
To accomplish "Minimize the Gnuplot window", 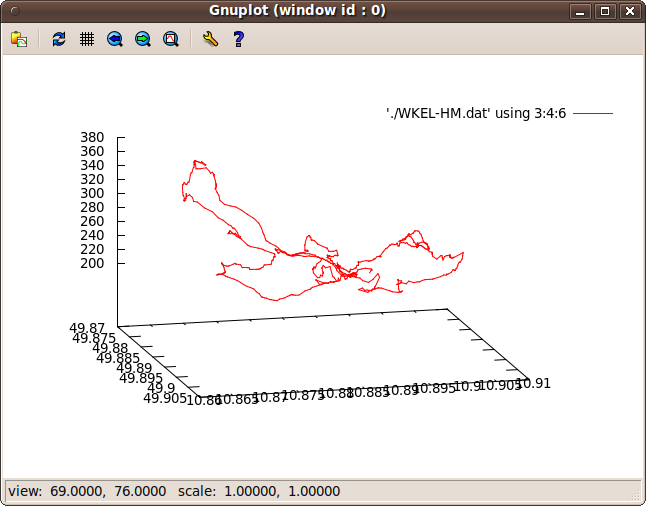I will coord(580,12).
